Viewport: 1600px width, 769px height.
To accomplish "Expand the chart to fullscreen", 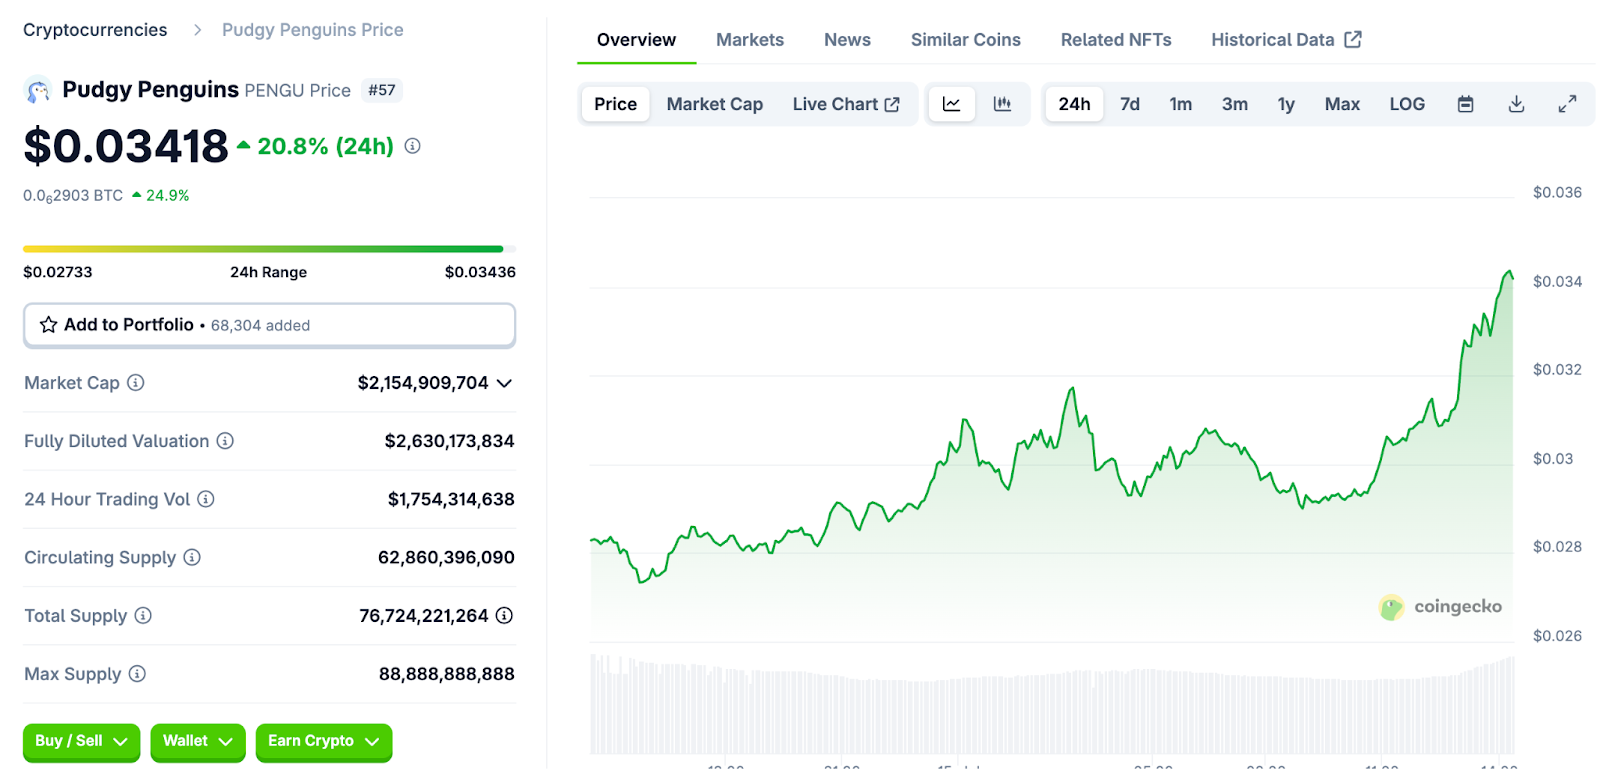I will pyautogui.click(x=1567, y=104).
